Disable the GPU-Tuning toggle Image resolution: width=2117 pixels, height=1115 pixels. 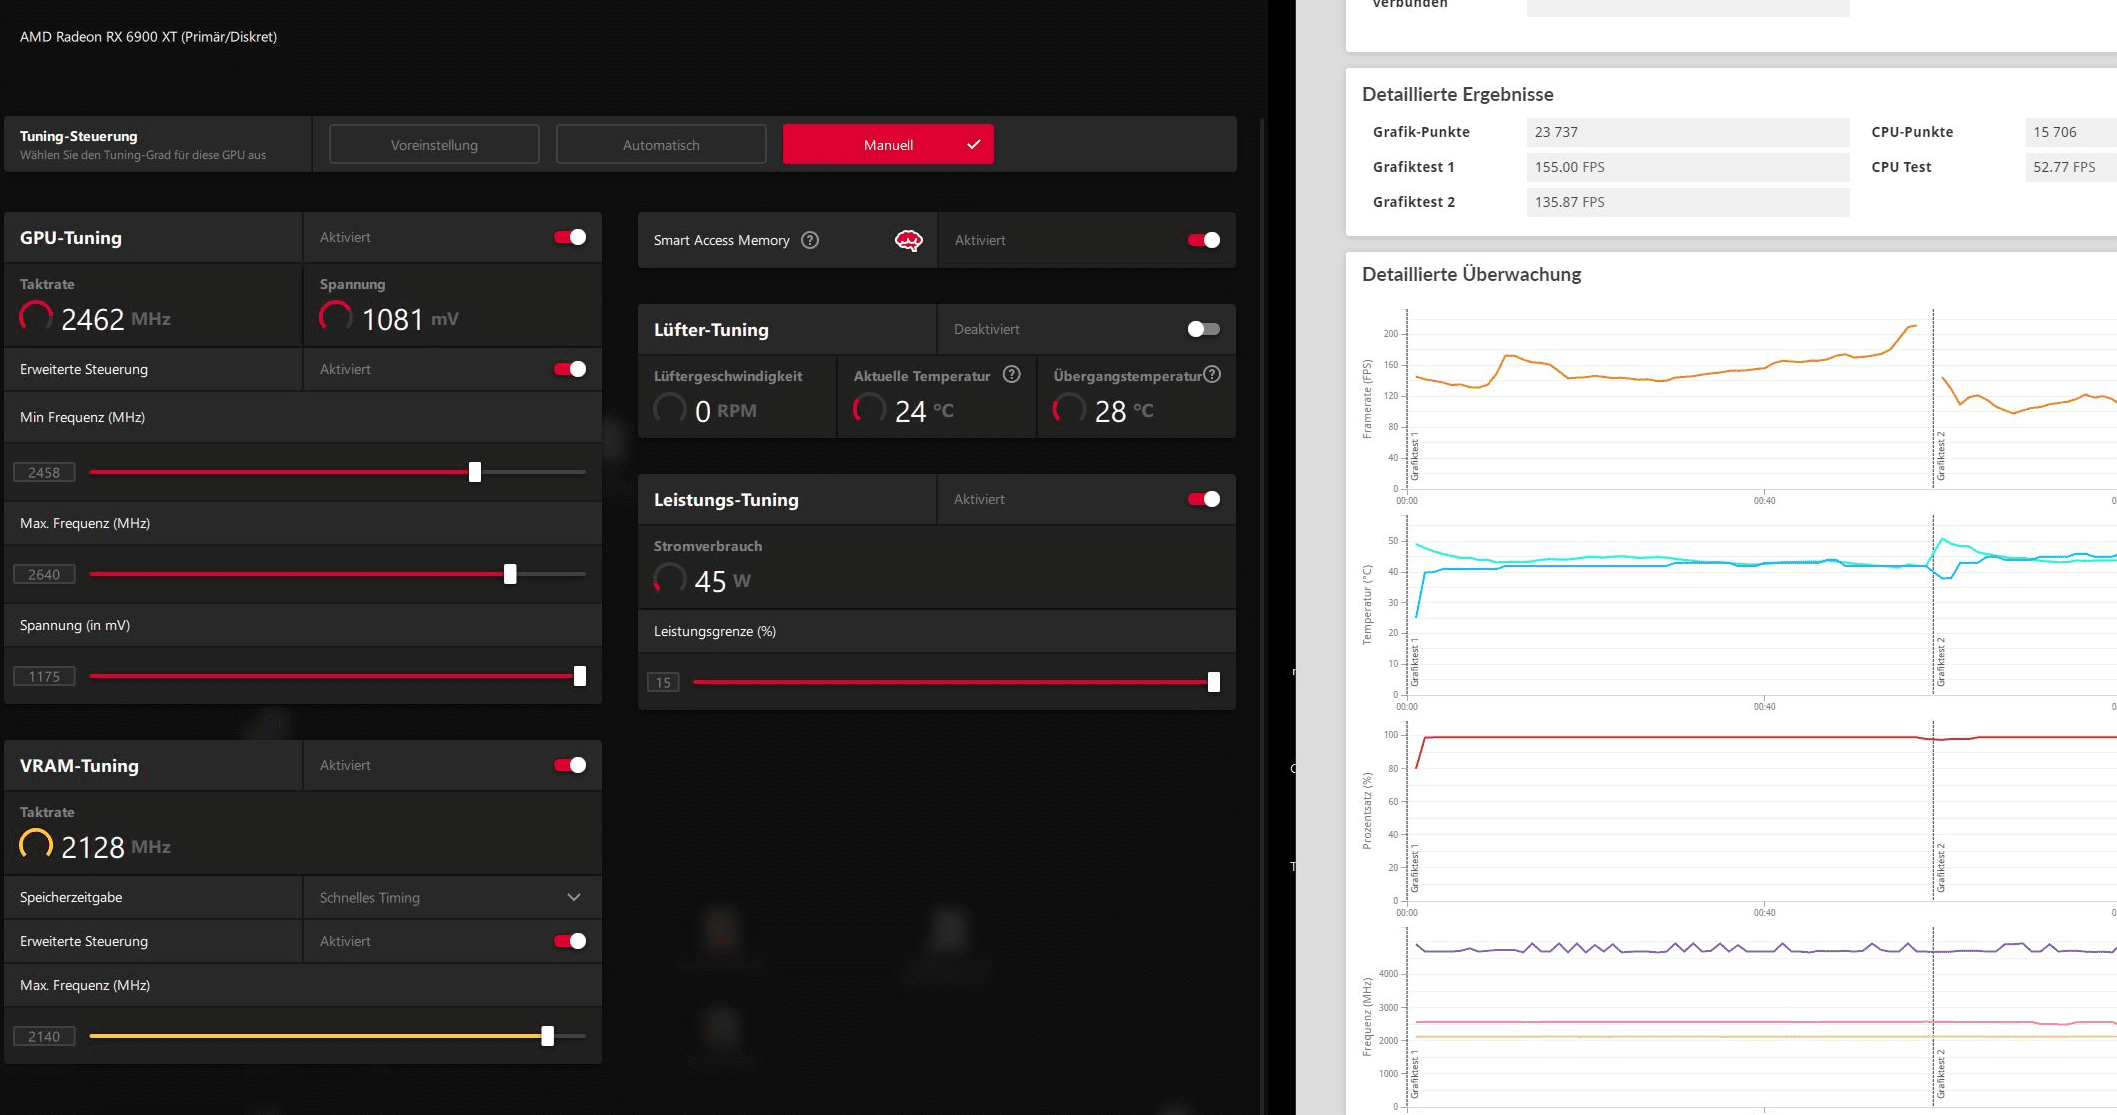click(x=570, y=237)
